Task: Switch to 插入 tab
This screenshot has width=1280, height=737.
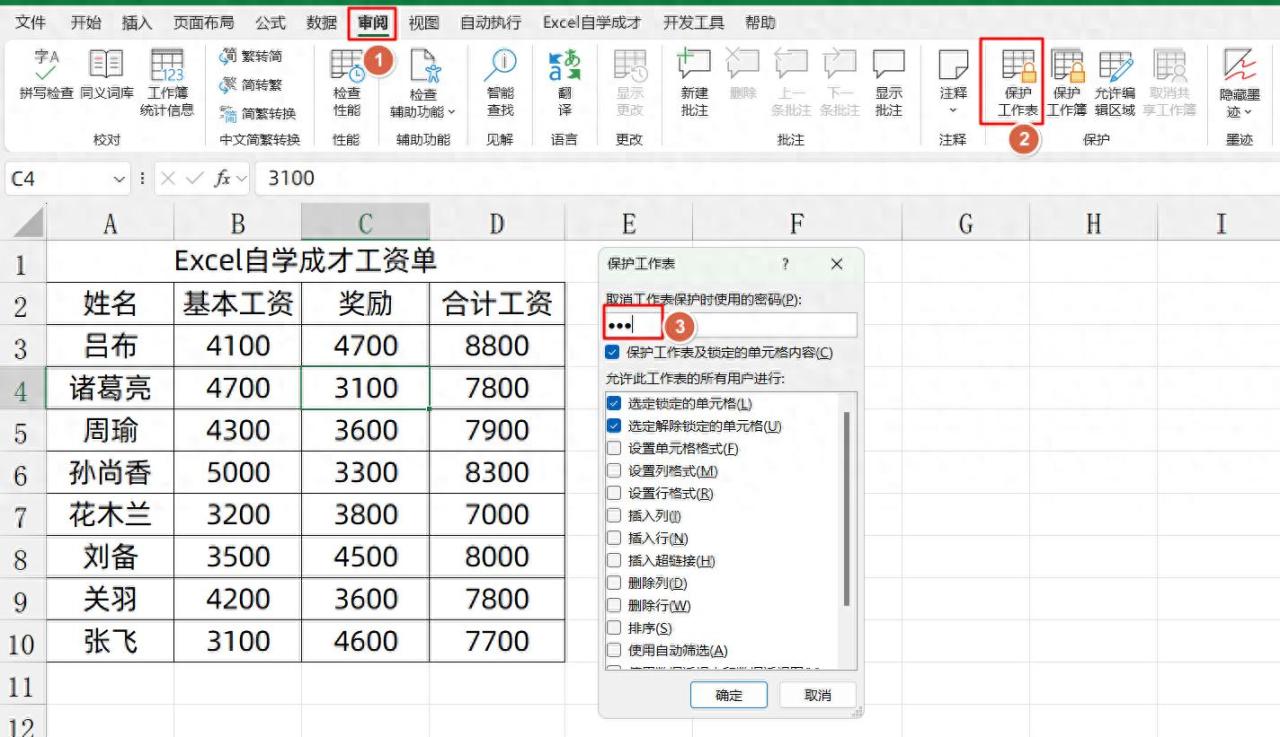Action: coord(137,22)
